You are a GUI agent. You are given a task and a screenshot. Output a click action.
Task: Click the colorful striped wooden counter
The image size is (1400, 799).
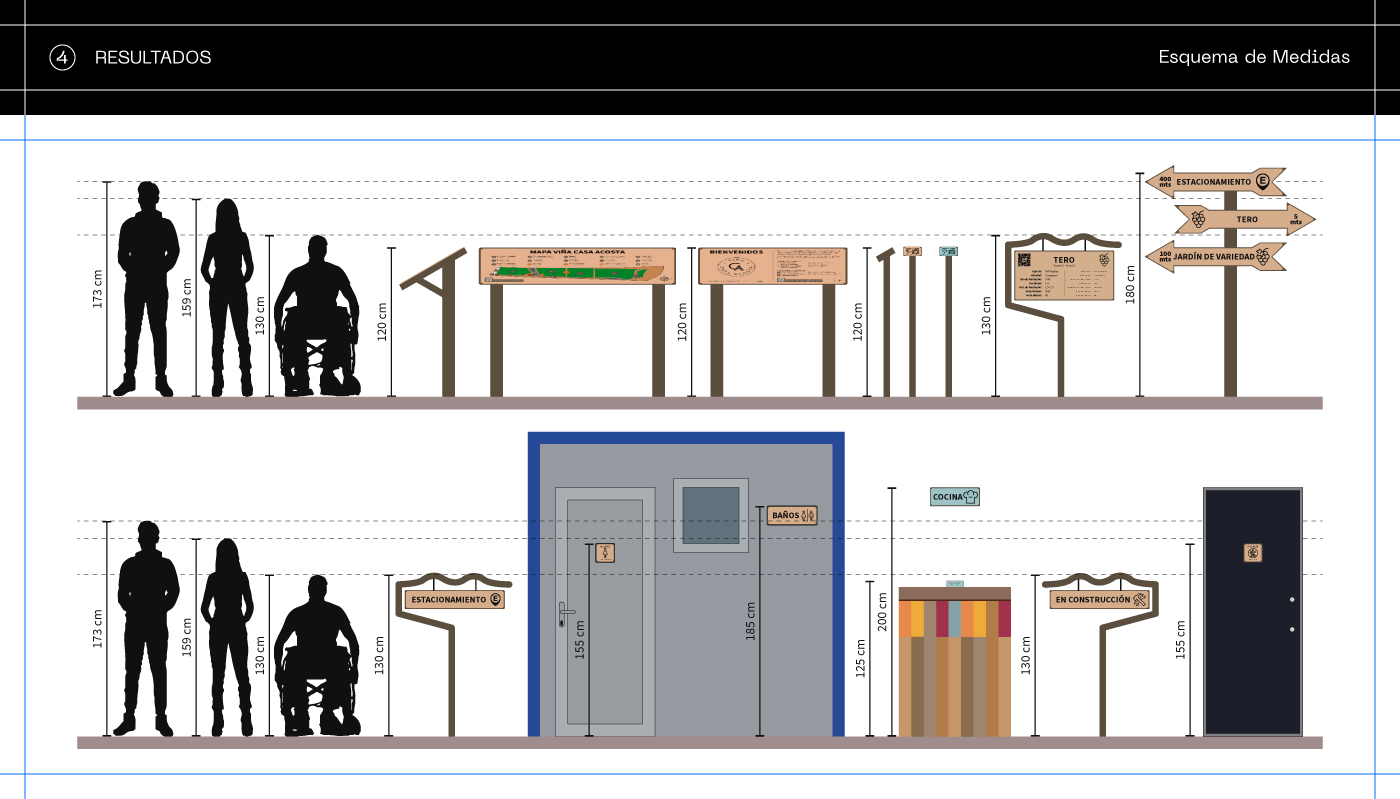954,665
